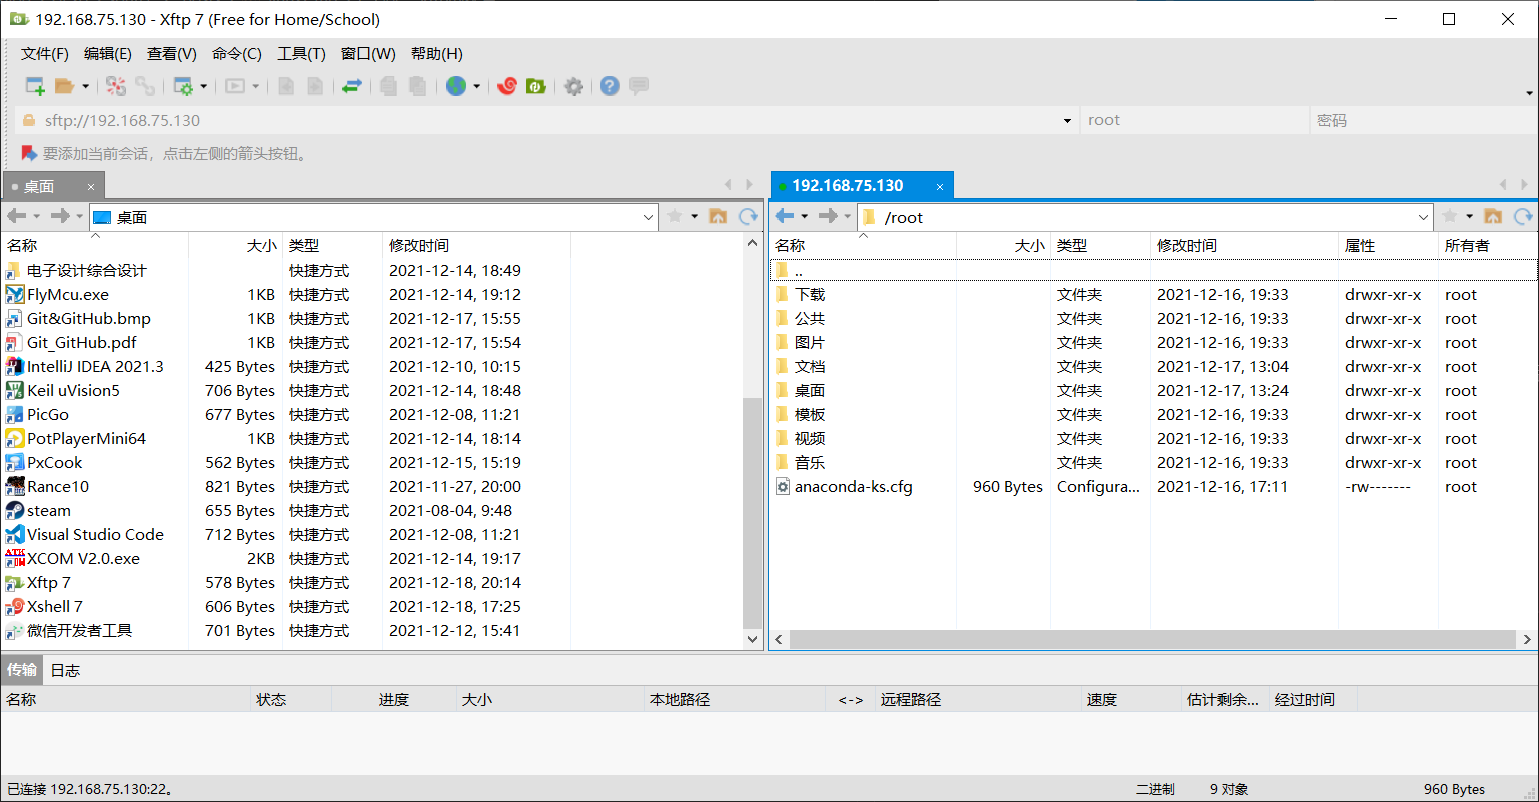1539x802 pixels.
Task: Open the 文件(F) menu
Action: click(45, 54)
